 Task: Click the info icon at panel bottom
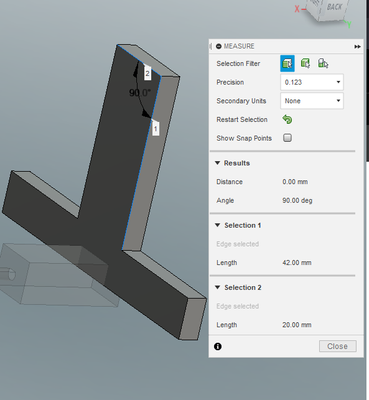218,346
